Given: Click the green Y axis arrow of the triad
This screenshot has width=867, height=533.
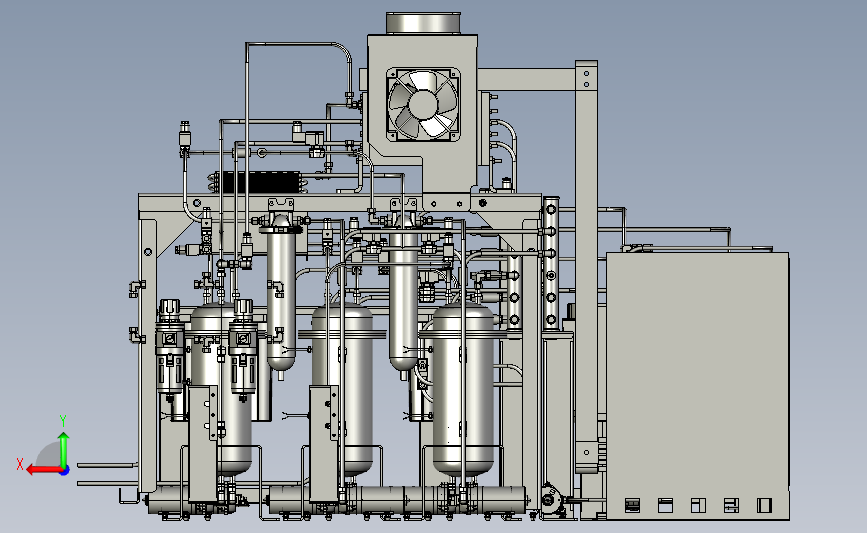Looking at the screenshot, I should tap(64, 449).
